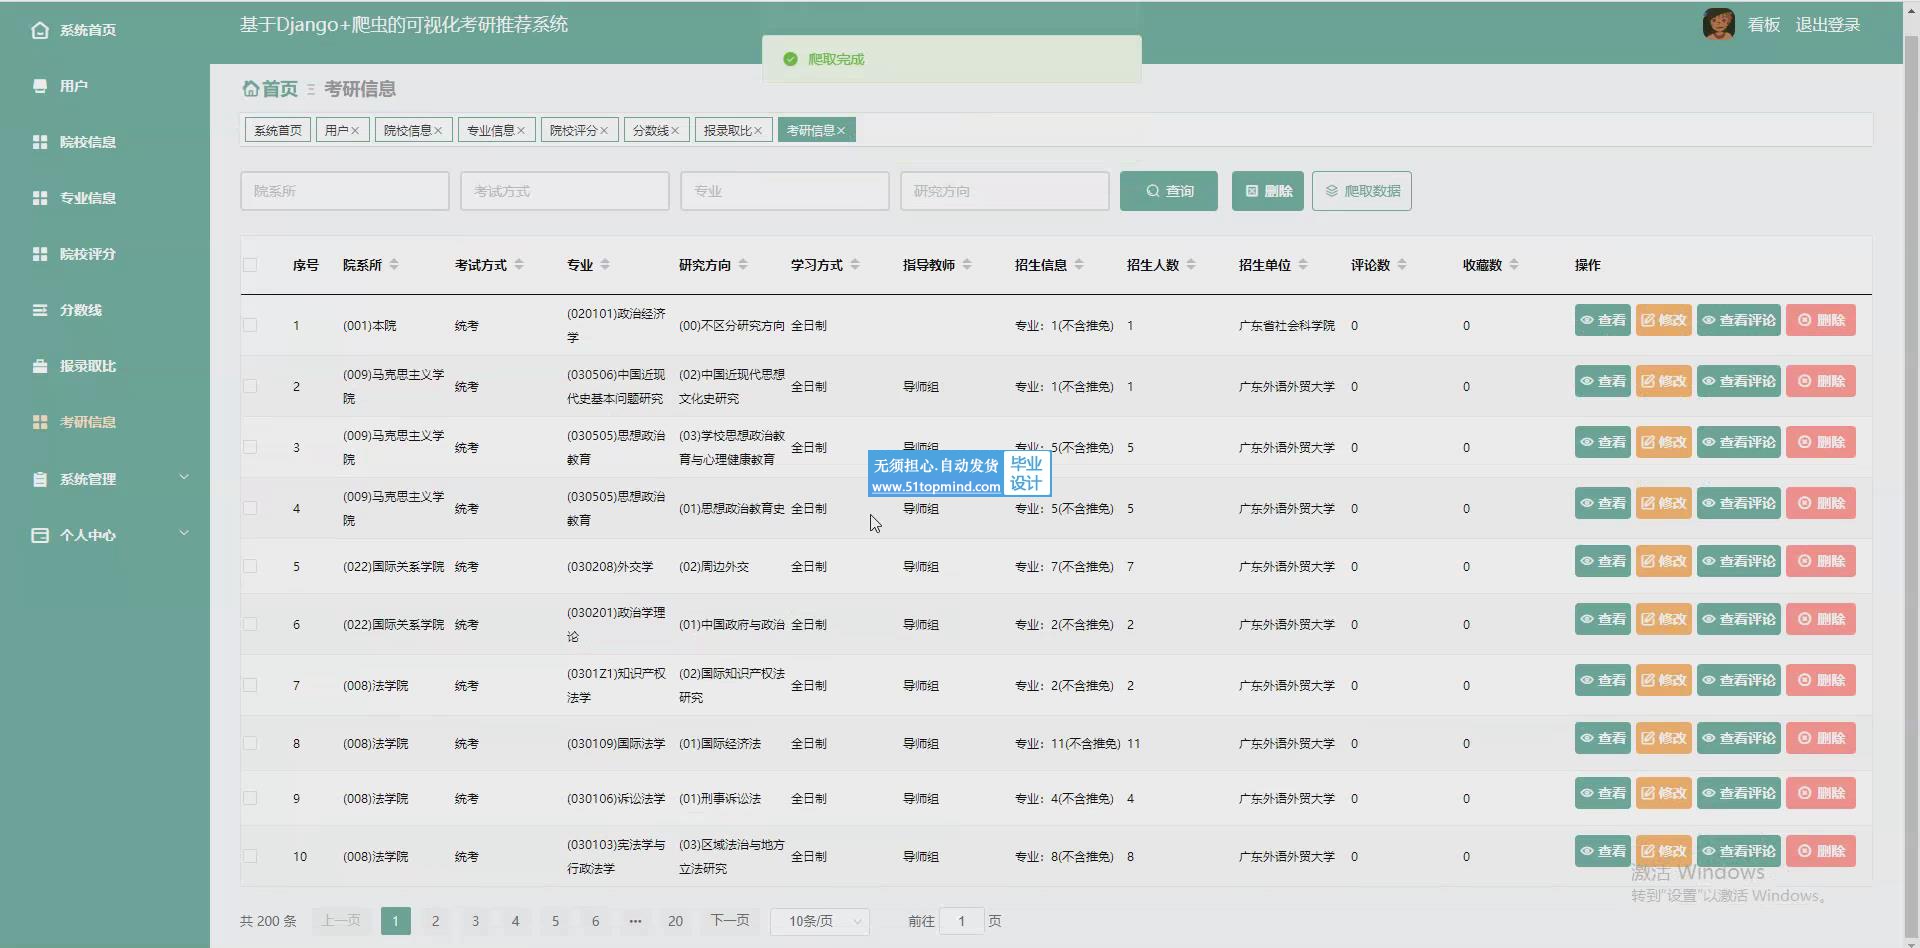Delete row 8 with 删除 button
1920x948 pixels.
tap(1821, 738)
